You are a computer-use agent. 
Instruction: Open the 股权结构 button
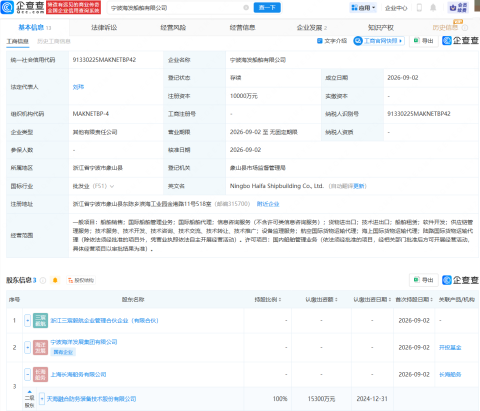click(81, 280)
